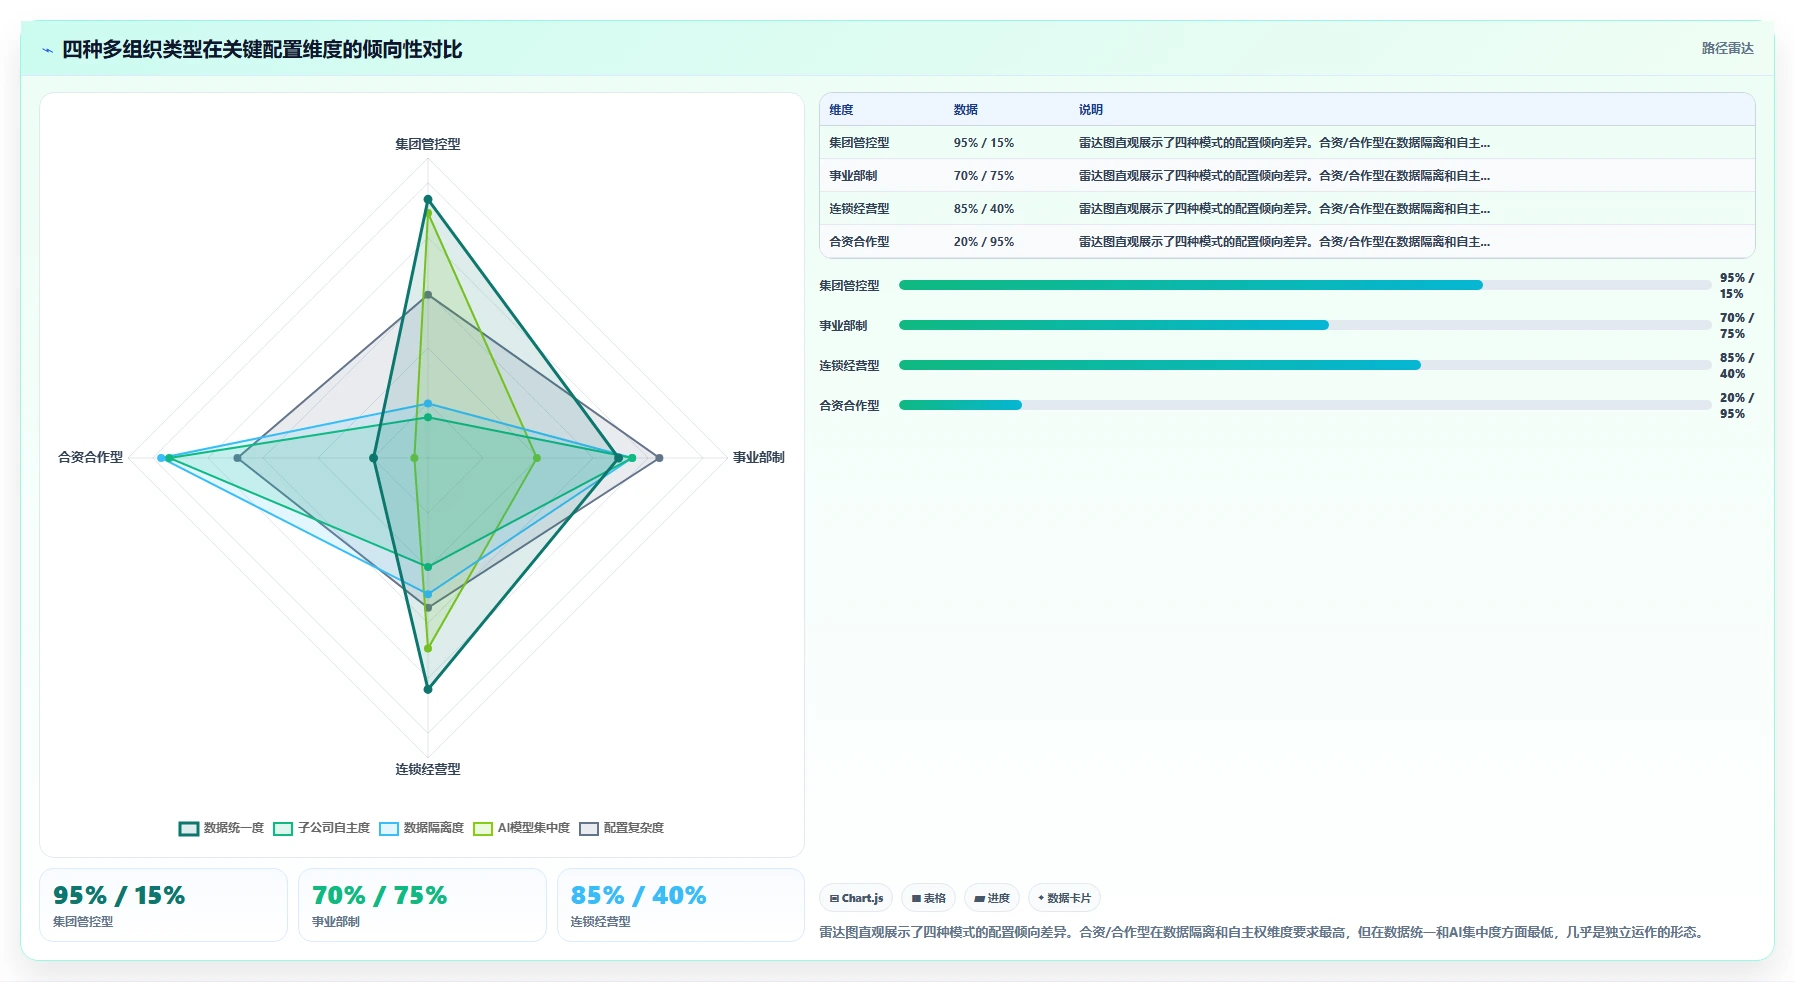Select the 集团管控型 progress bar
1795x982 pixels.
pyautogui.click(x=1305, y=285)
